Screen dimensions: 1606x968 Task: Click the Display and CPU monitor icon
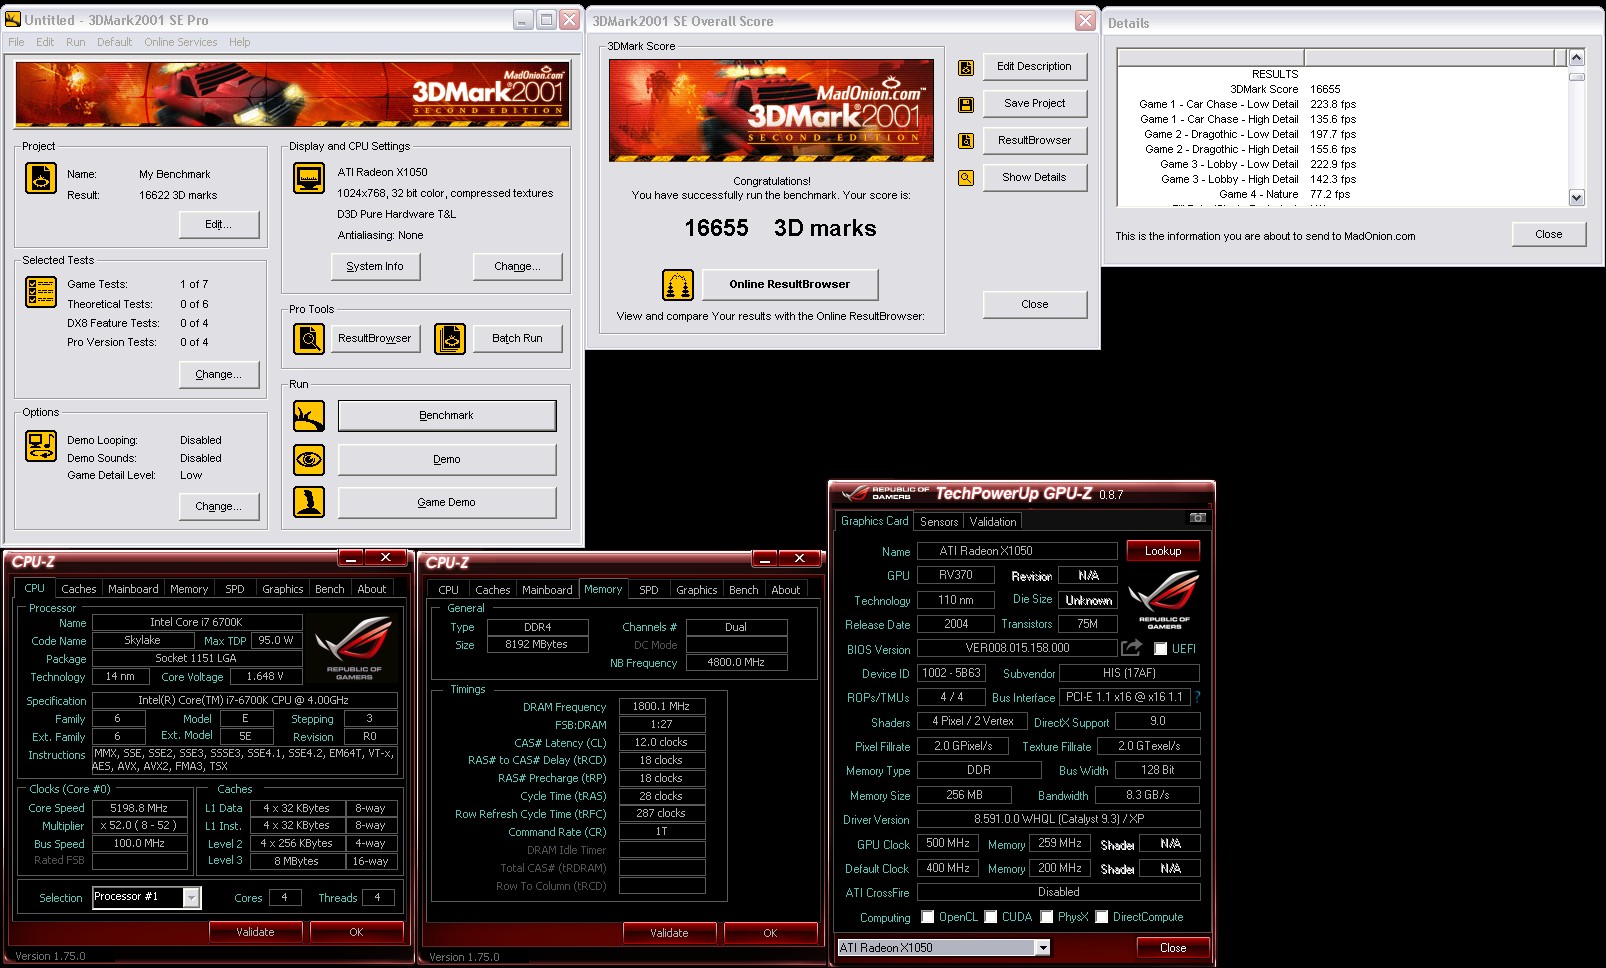(x=309, y=178)
